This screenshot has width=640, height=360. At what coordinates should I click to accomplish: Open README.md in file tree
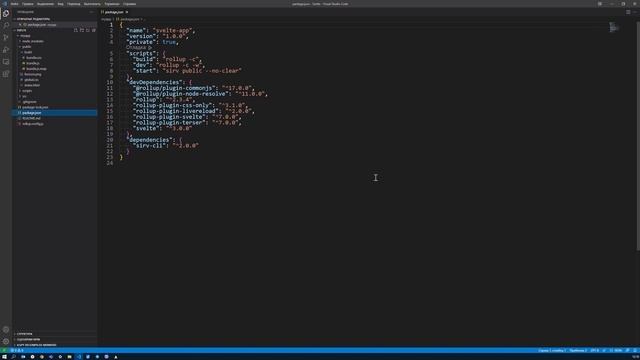click(x=31, y=118)
